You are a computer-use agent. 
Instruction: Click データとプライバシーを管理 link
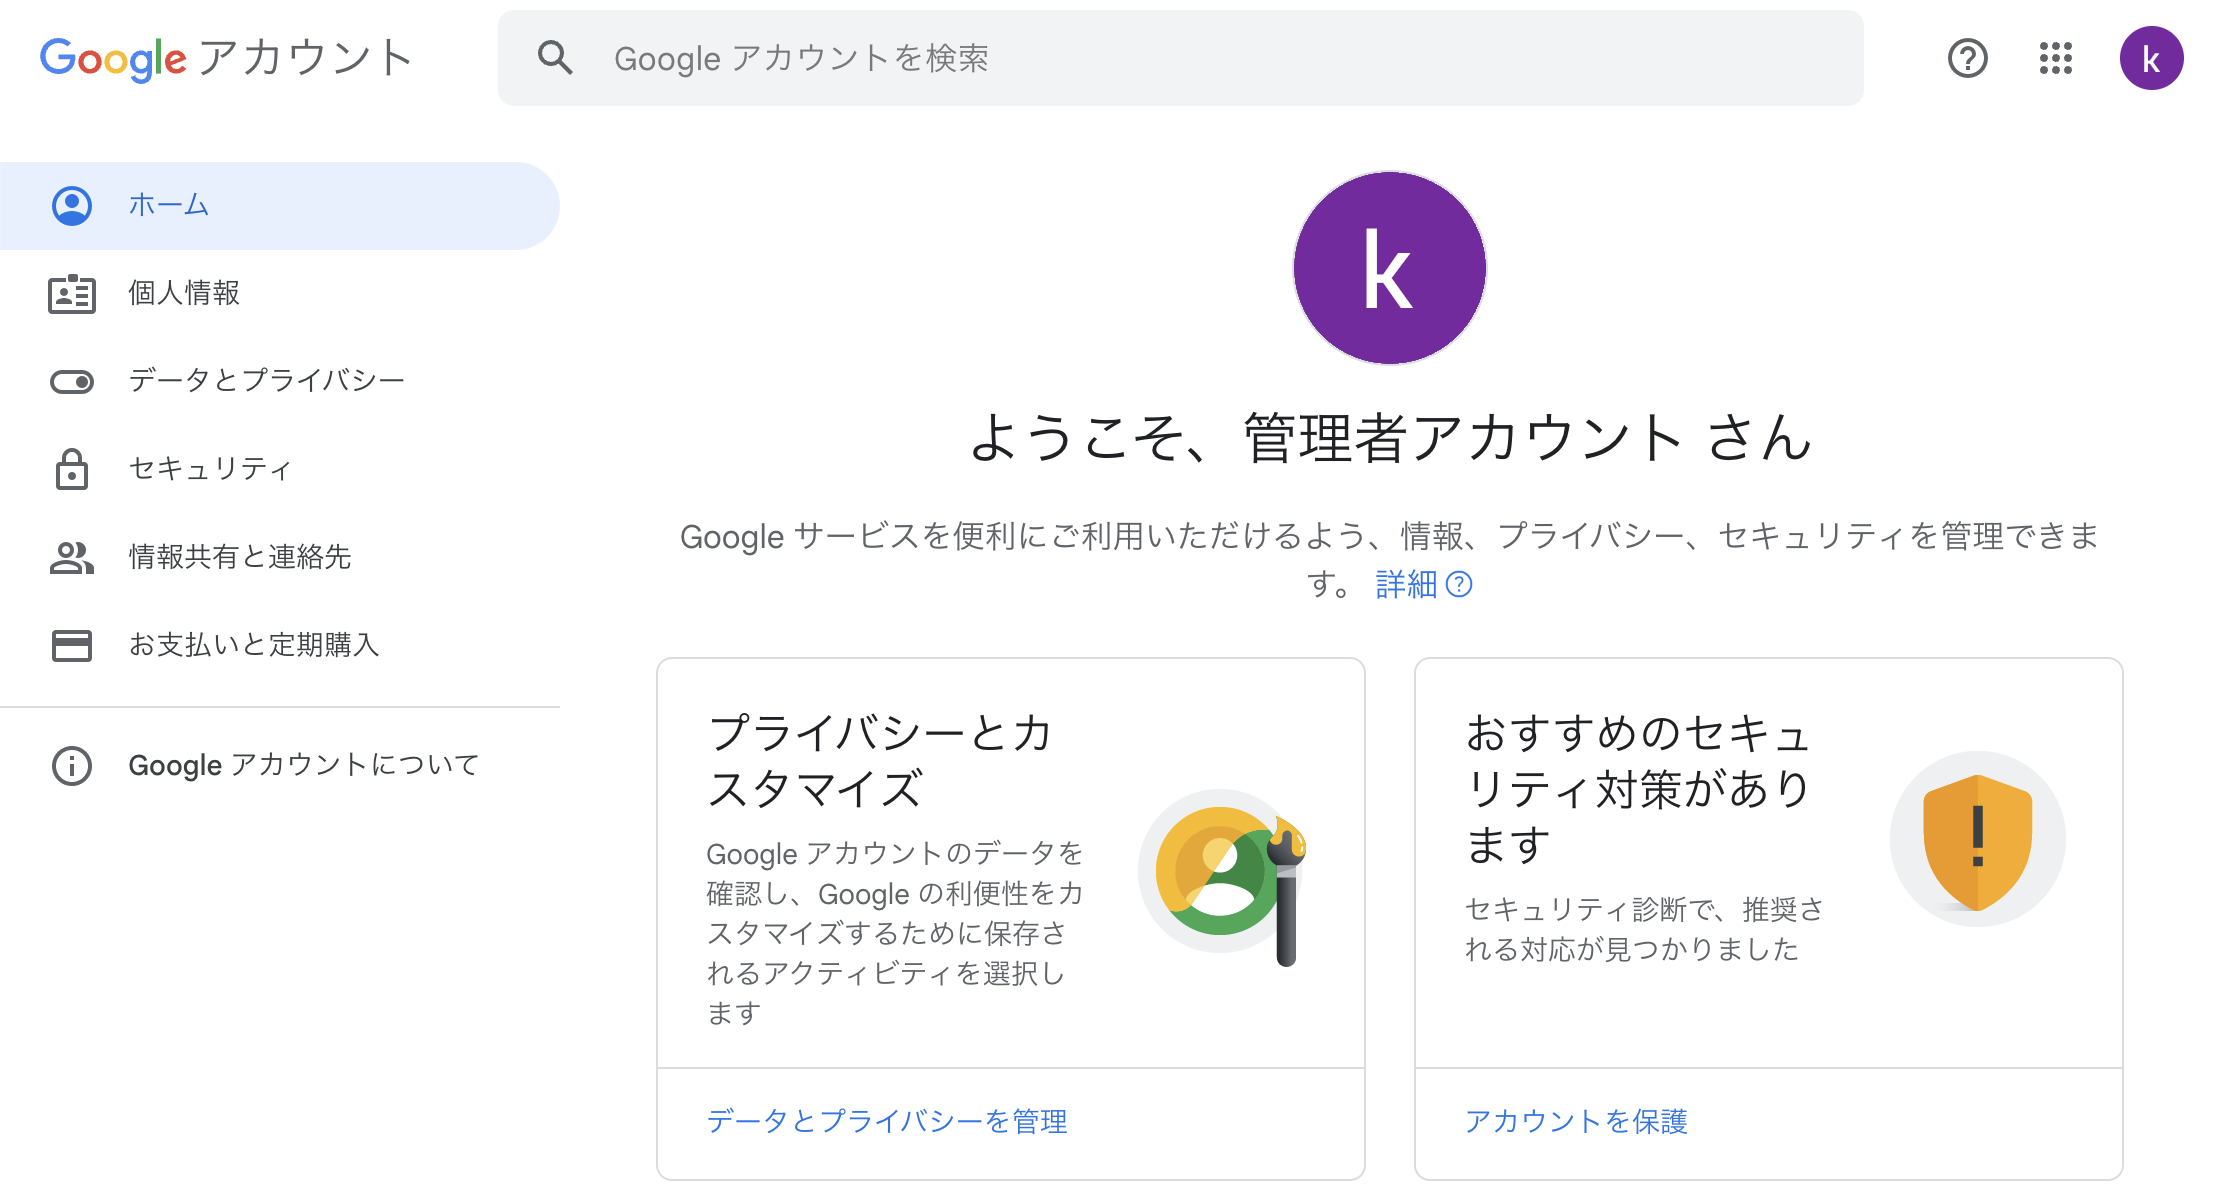887,1121
